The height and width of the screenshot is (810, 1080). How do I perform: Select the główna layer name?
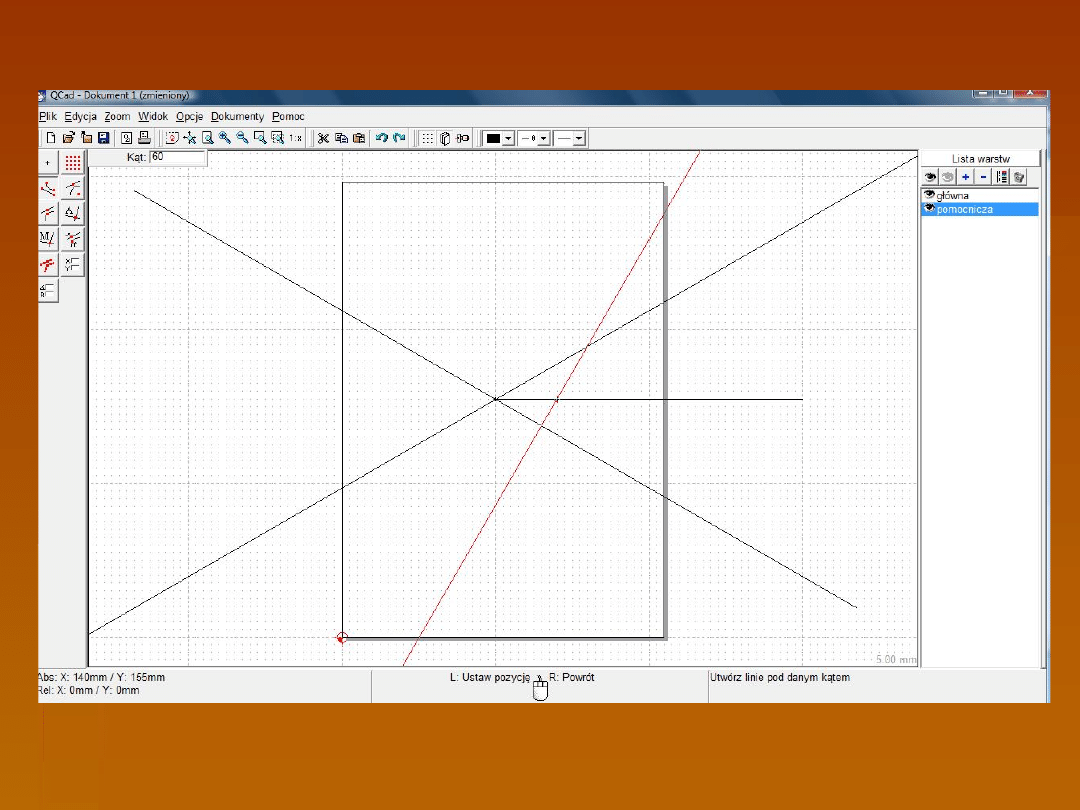pyautogui.click(x=952, y=196)
